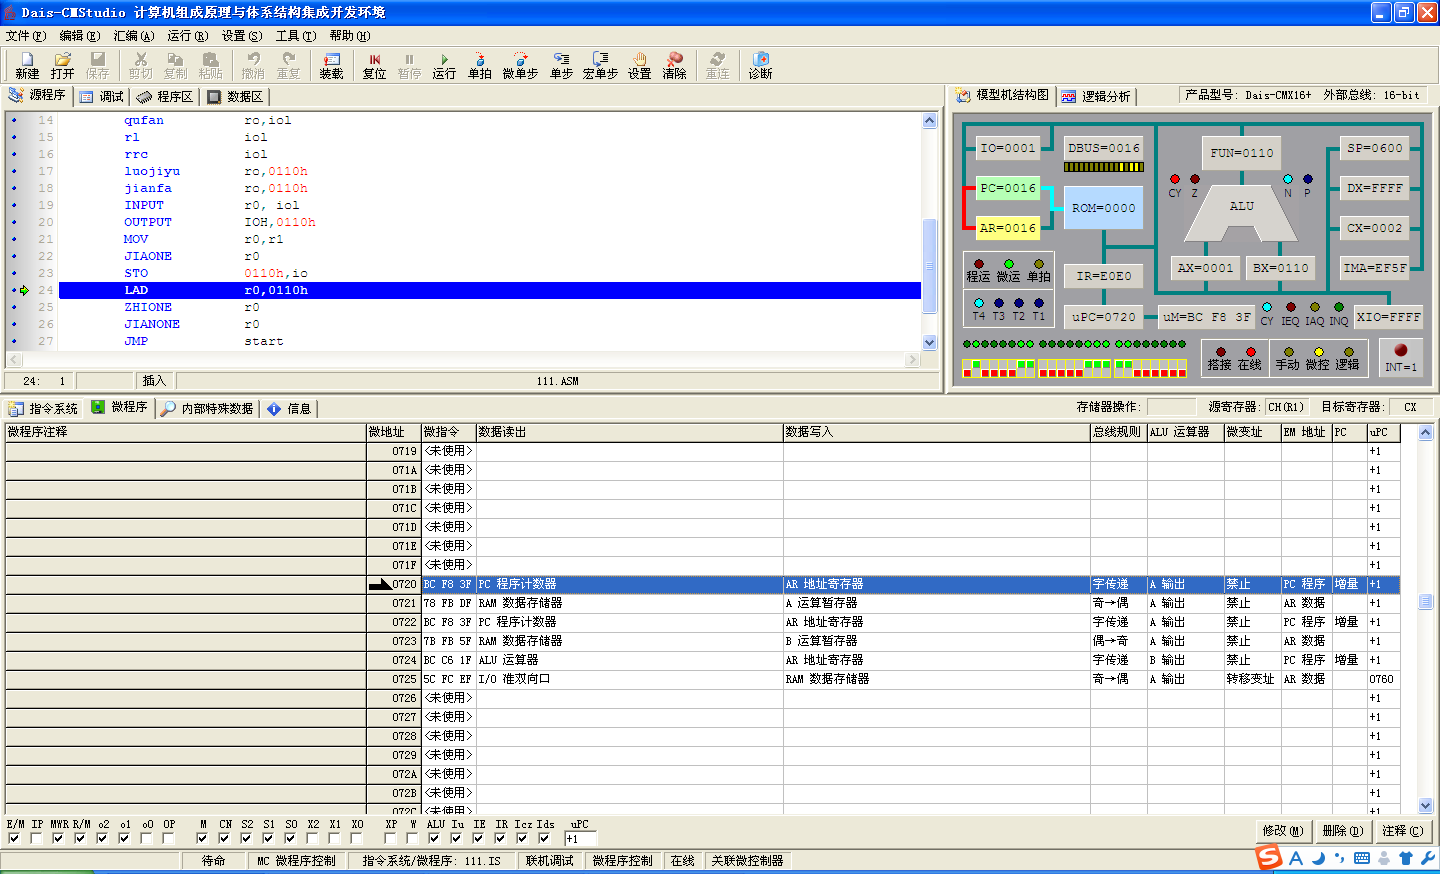Click the 微控 mode indicator
This screenshot has width=1440, height=874.
(1318, 358)
